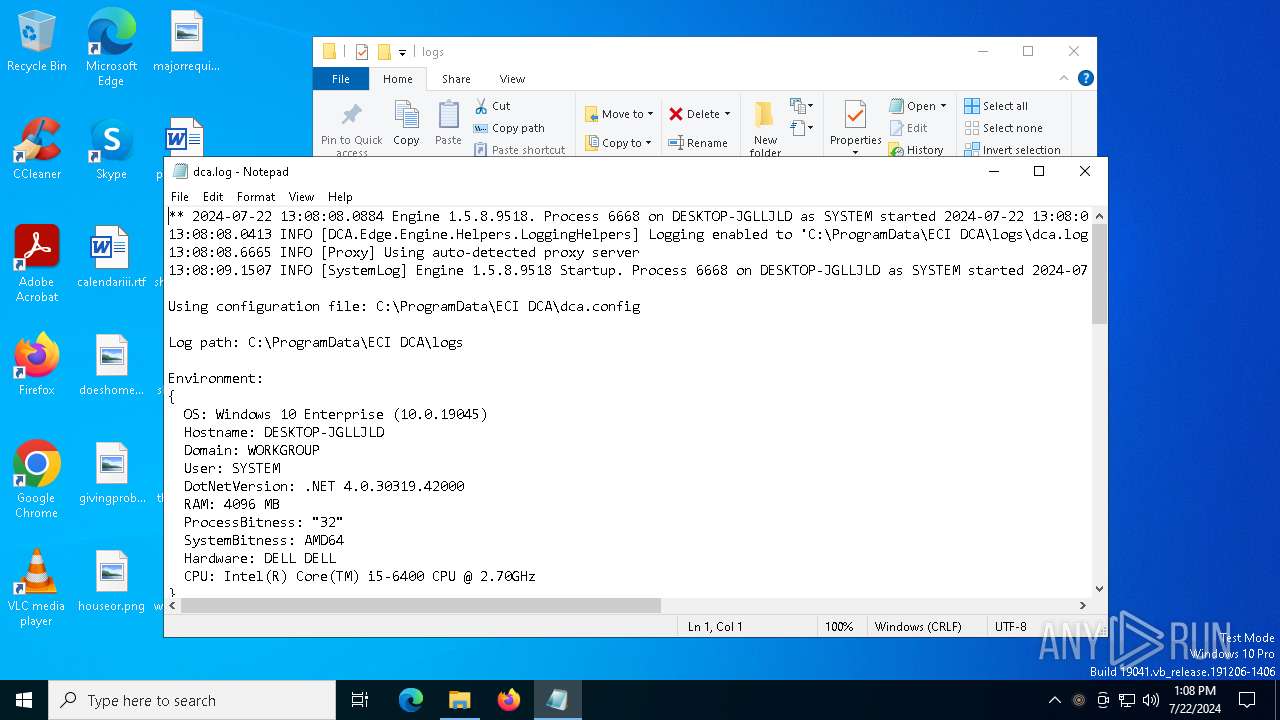Open Notepad Edit menu
1280x720 pixels.
(x=213, y=197)
